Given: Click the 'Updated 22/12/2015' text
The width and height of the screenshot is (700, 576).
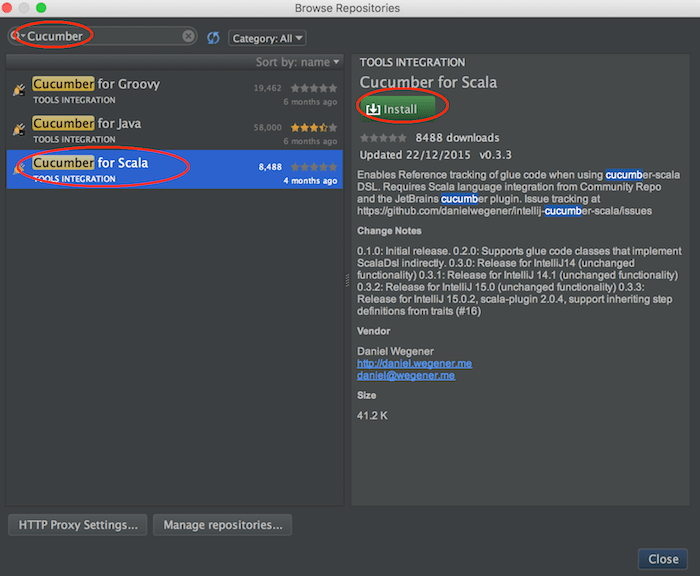Looking at the screenshot, I should click(x=415, y=155).
